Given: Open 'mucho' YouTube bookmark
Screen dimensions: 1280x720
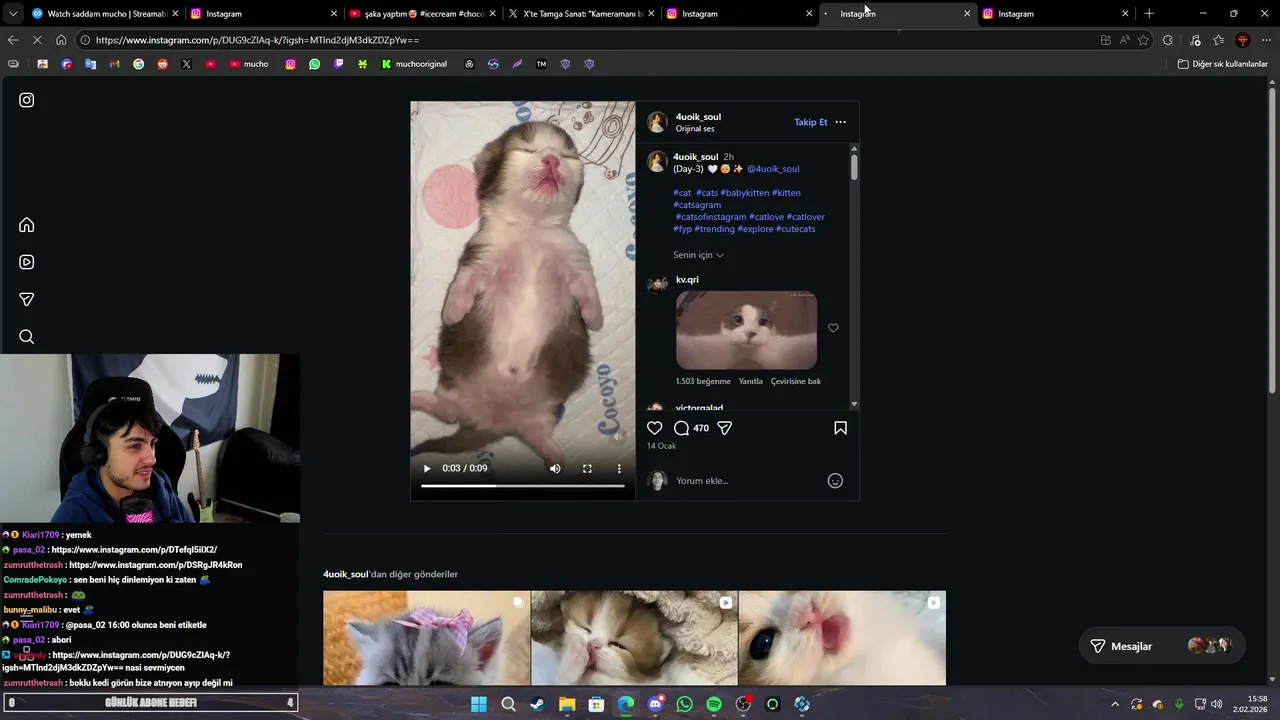Looking at the screenshot, I should pos(249,64).
